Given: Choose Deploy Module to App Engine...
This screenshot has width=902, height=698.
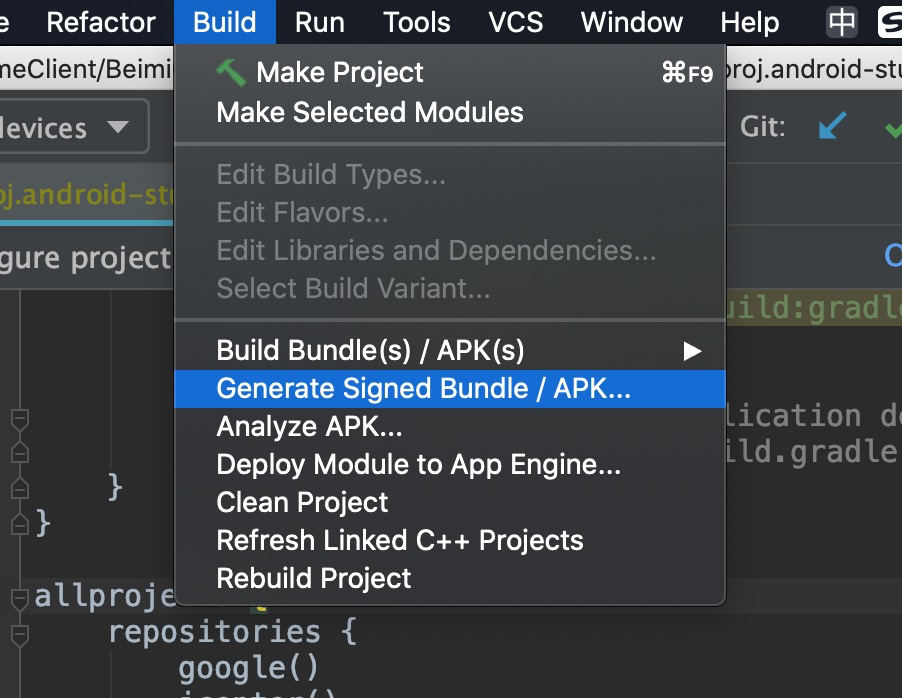Looking at the screenshot, I should pyautogui.click(x=450, y=465).
